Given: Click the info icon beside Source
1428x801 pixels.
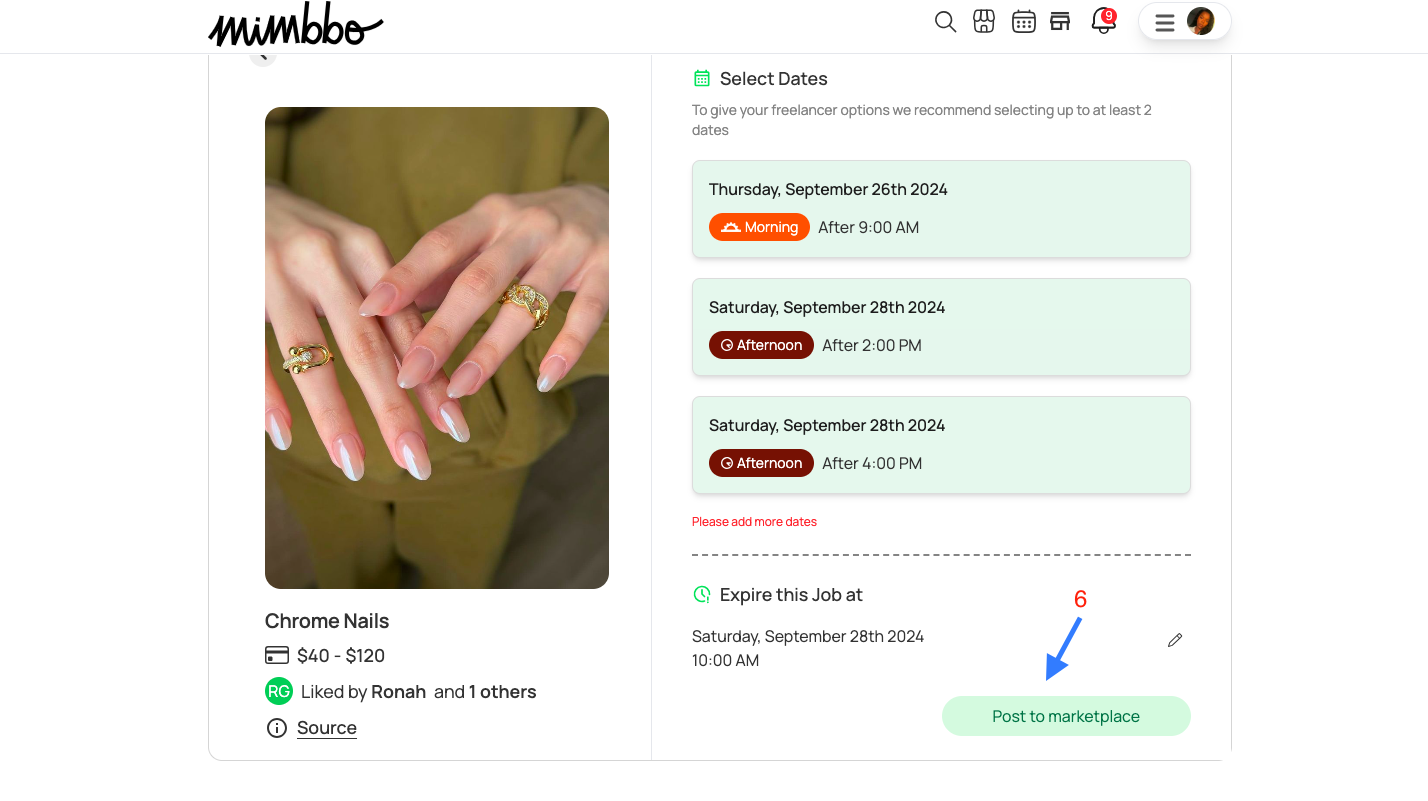Looking at the screenshot, I should [x=276, y=728].
